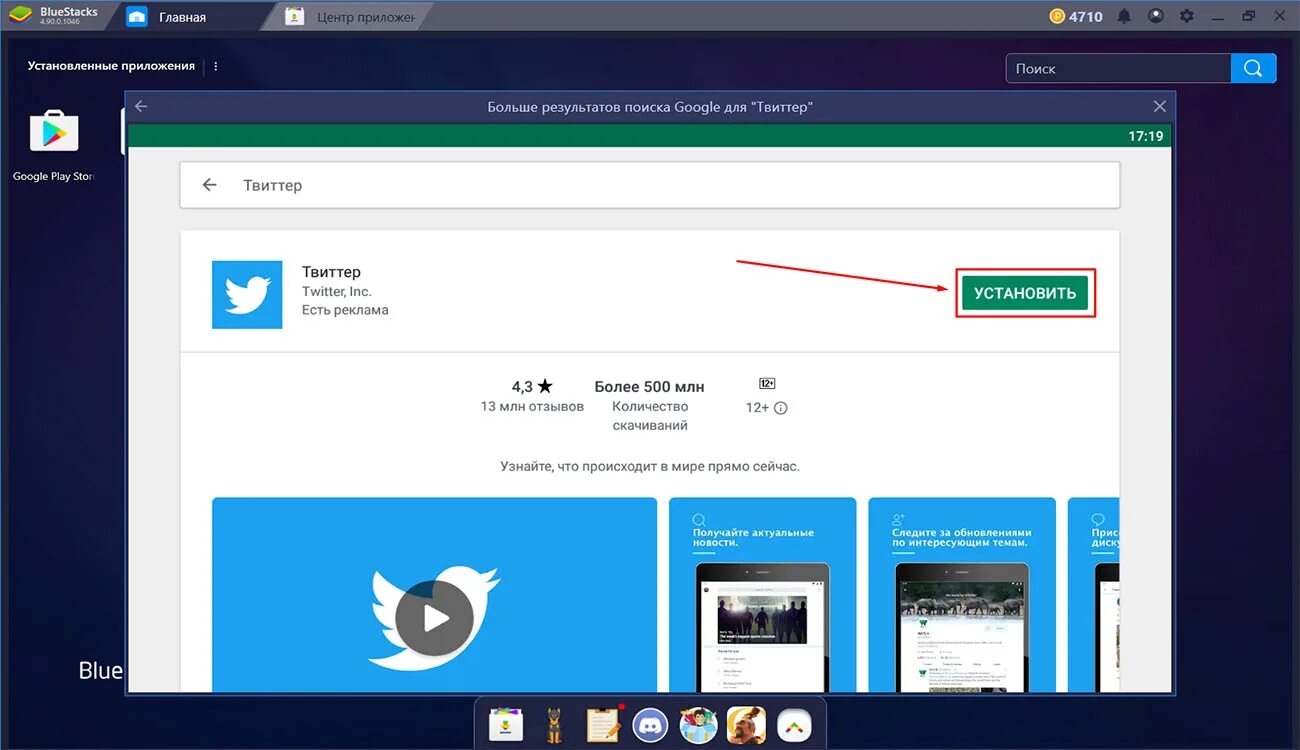Open the Twitter app icon
Screen dimensions: 1300x750
click(x=247, y=294)
